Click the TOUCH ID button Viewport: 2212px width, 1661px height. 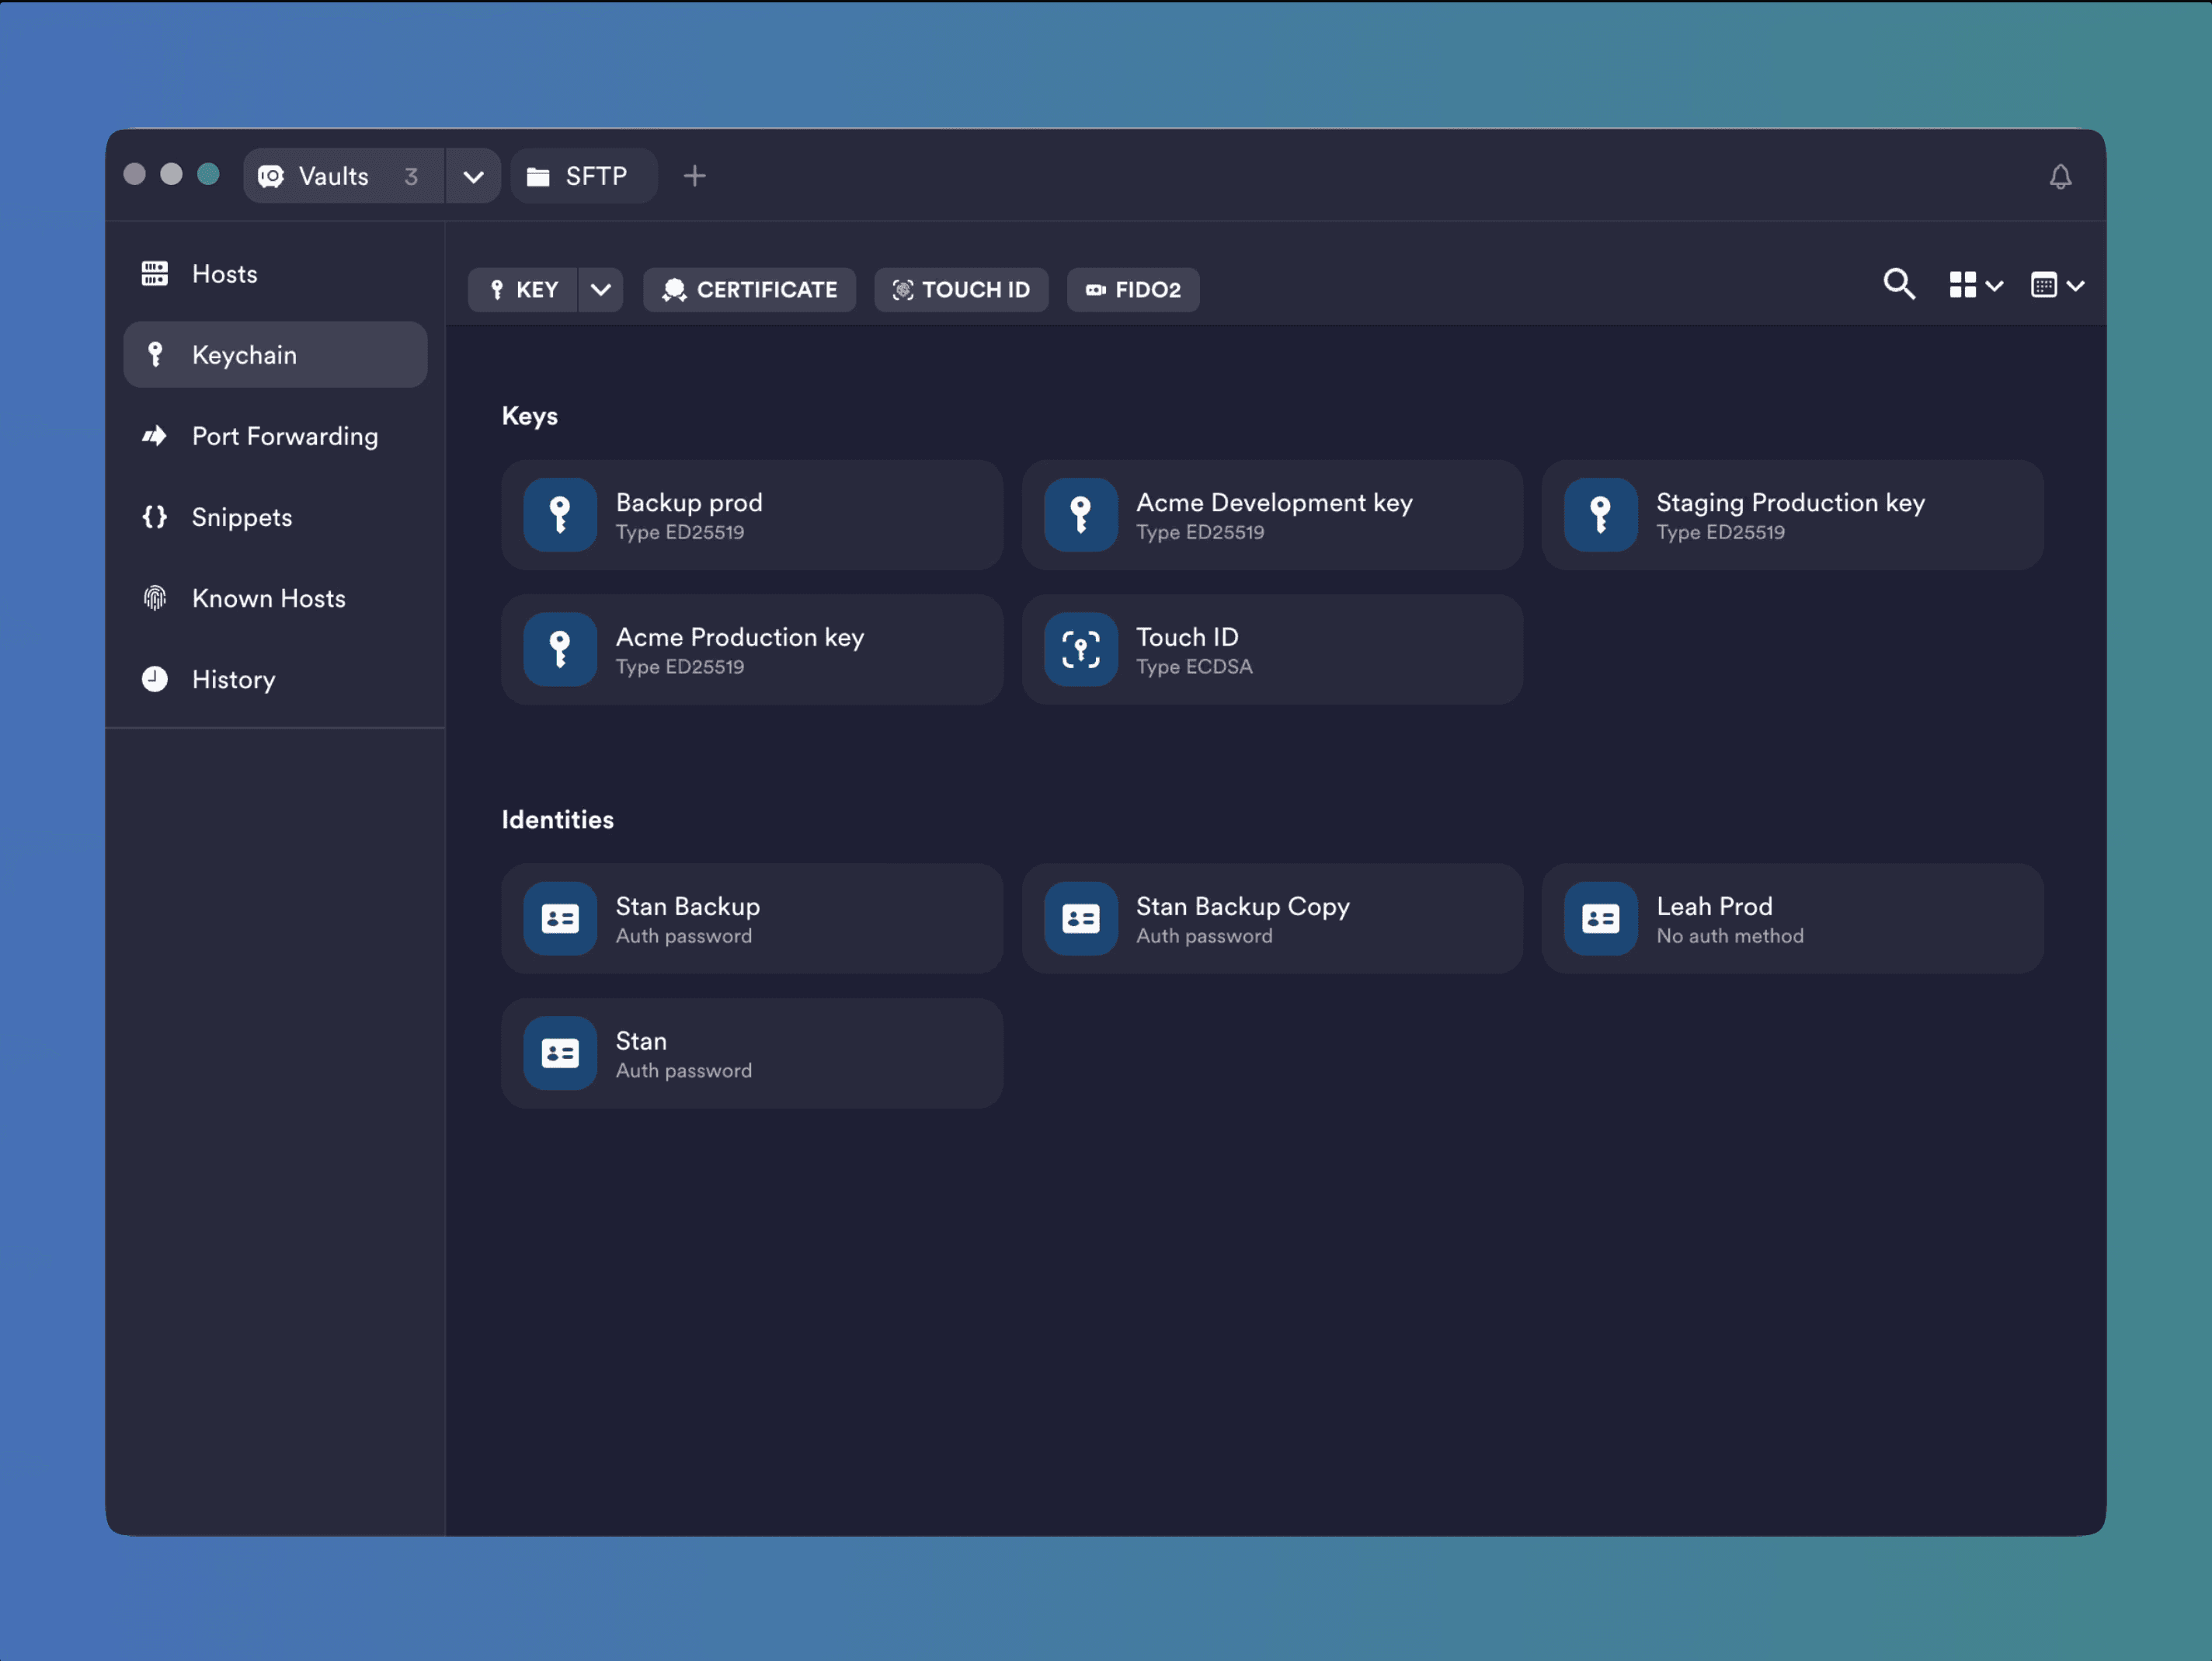(x=960, y=290)
